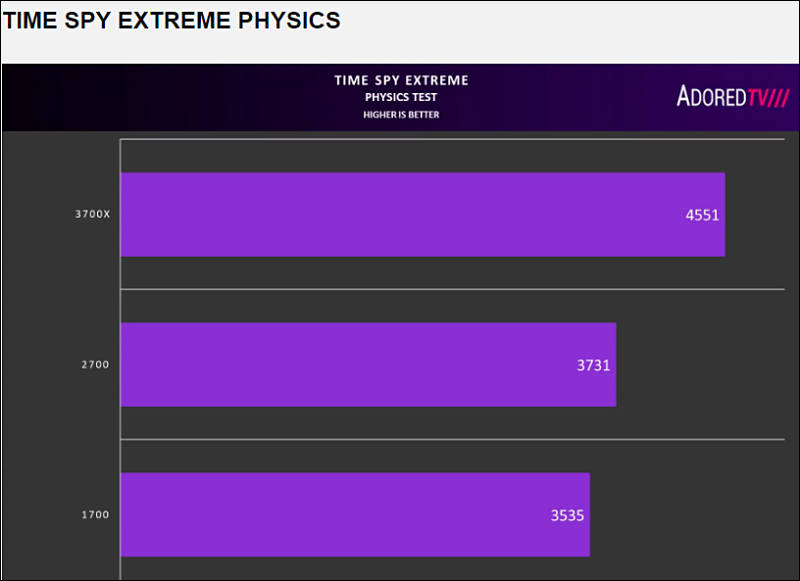Click the chart's vertical axis line
Image resolution: width=800 pixels, height=581 pixels.
pos(120,359)
